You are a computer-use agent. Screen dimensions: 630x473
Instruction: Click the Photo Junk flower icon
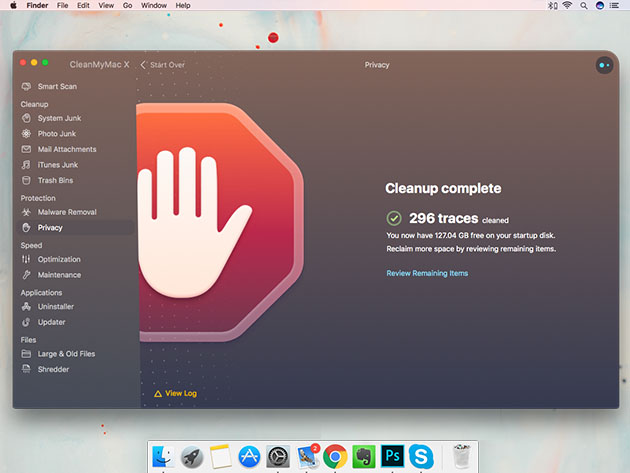coord(26,133)
